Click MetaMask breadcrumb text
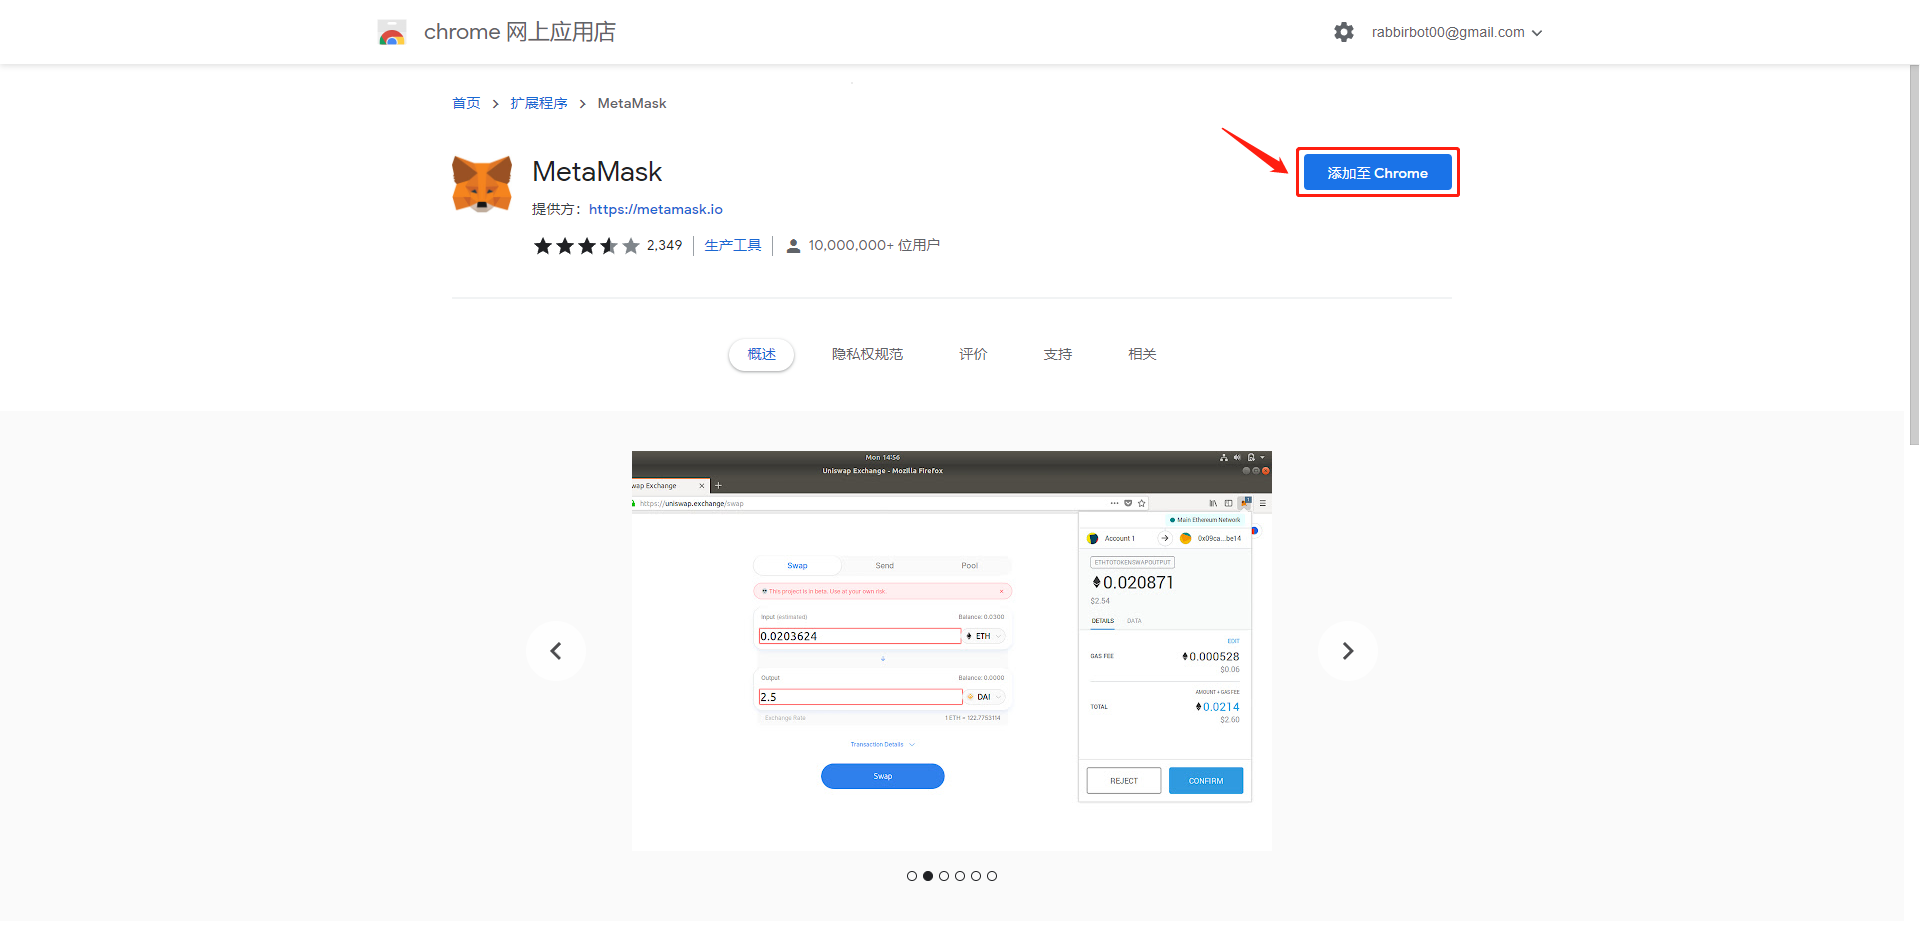Image resolution: width=1920 pixels, height=929 pixels. pos(632,103)
